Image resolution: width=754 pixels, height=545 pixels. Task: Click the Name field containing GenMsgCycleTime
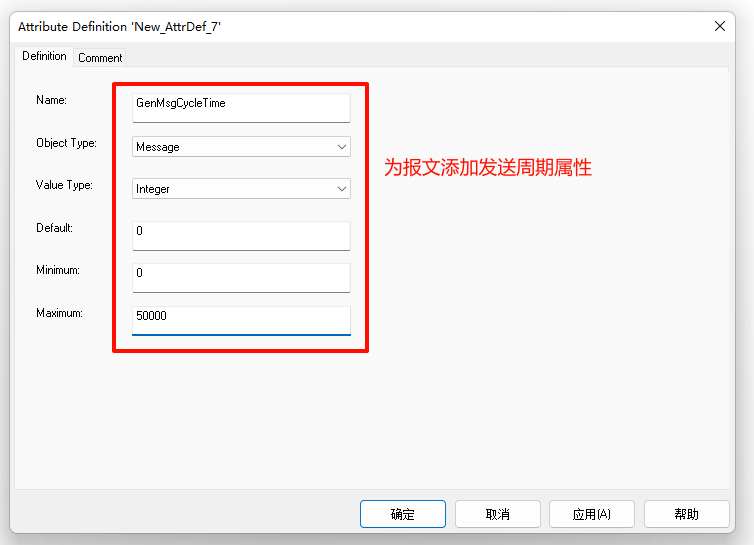click(x=241, y=108)
